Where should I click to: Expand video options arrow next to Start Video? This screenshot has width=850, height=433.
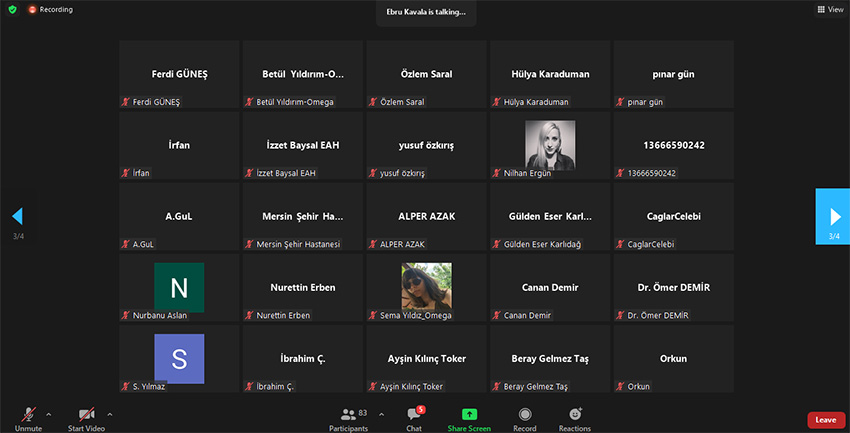pos(109,413)
